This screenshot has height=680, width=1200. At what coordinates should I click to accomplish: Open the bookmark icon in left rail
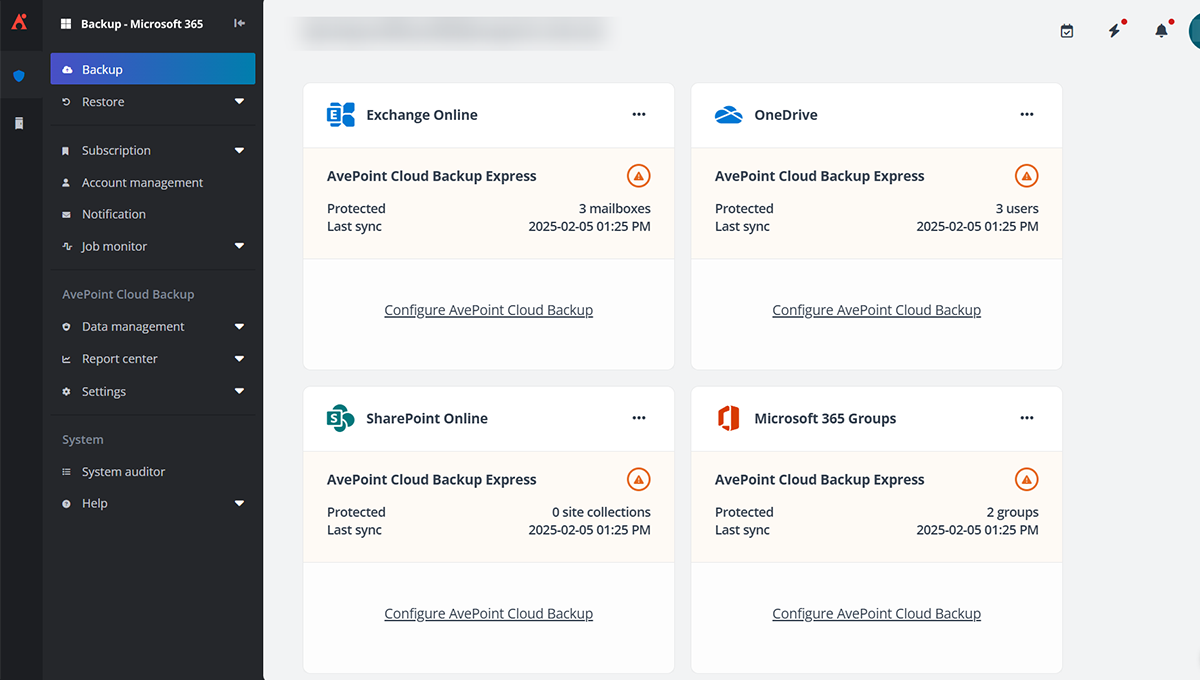[19, 123]
